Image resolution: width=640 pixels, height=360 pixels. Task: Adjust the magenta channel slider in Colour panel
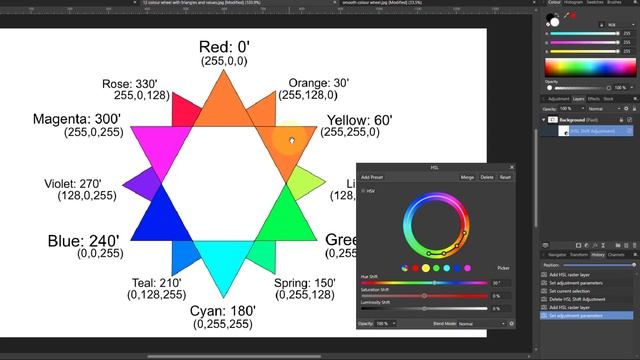584,42
